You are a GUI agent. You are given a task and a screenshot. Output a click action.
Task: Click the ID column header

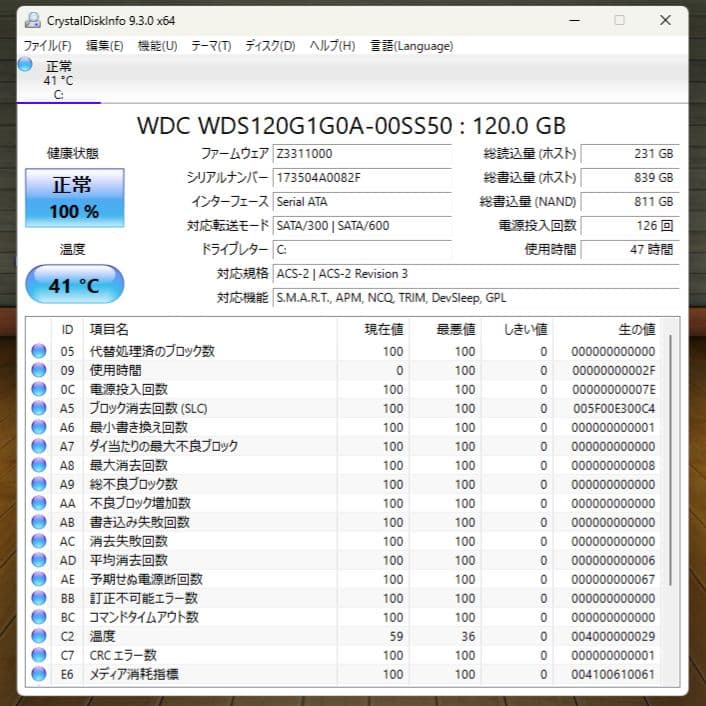(68, 330)
